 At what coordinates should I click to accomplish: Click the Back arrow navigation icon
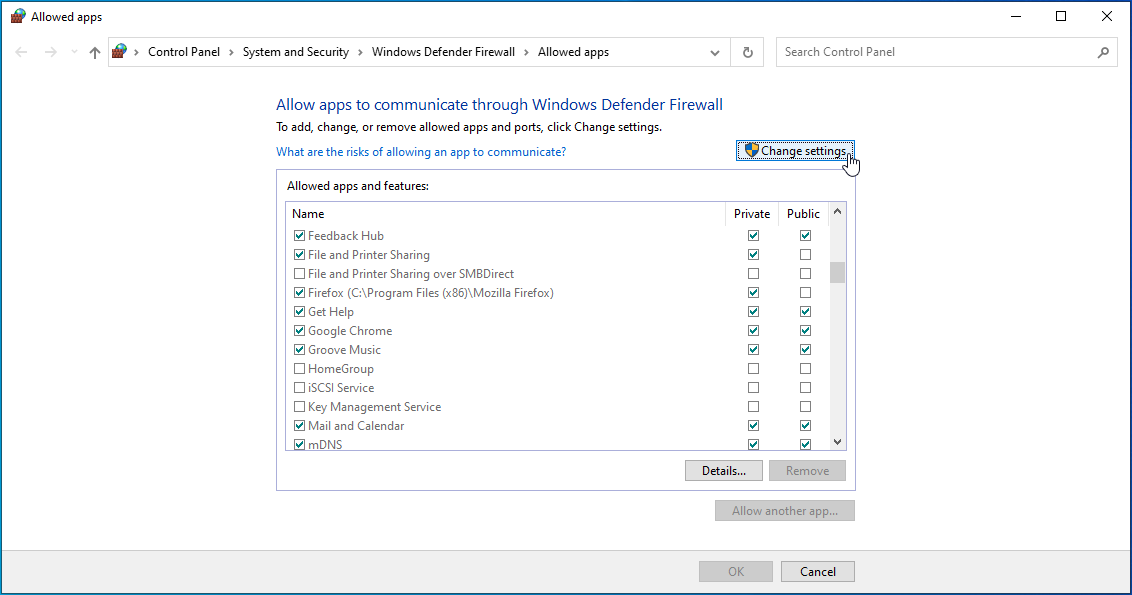pyautogui.click(x=22, y=53)
